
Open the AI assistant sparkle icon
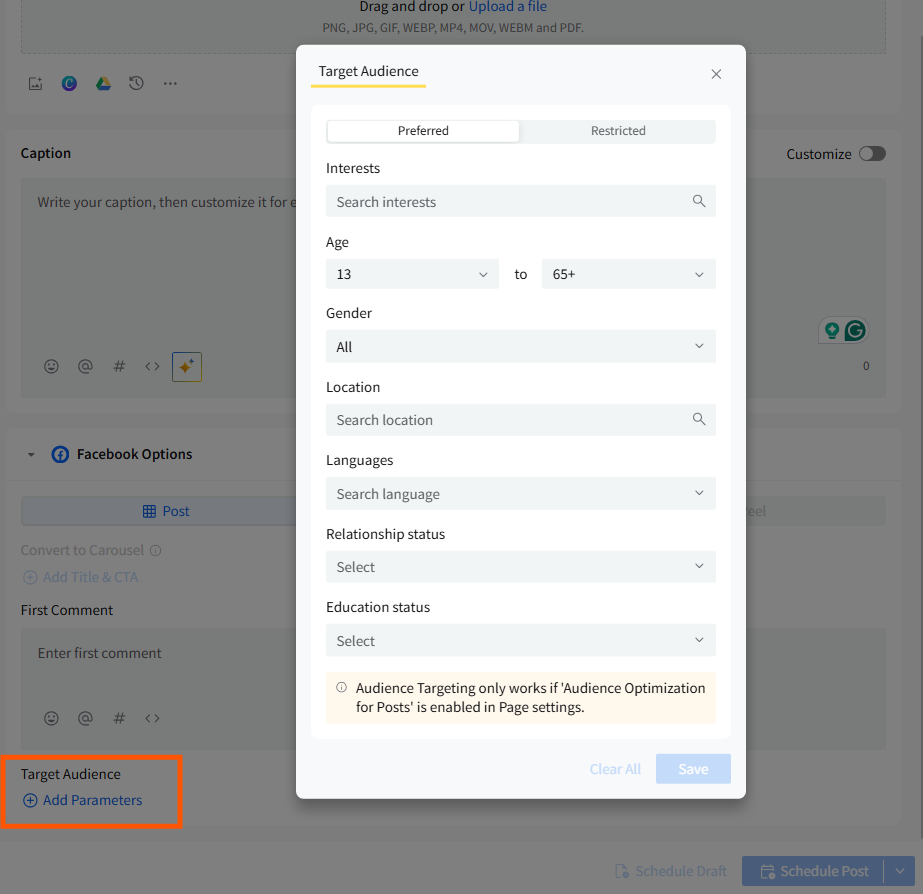187,367
